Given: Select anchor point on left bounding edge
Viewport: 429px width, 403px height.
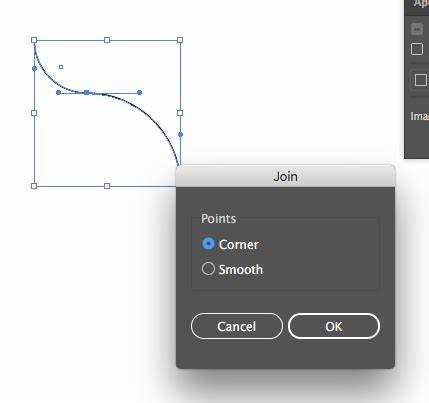Looking at the screenshot, I should pyautogui.click(x=34, y=68).
